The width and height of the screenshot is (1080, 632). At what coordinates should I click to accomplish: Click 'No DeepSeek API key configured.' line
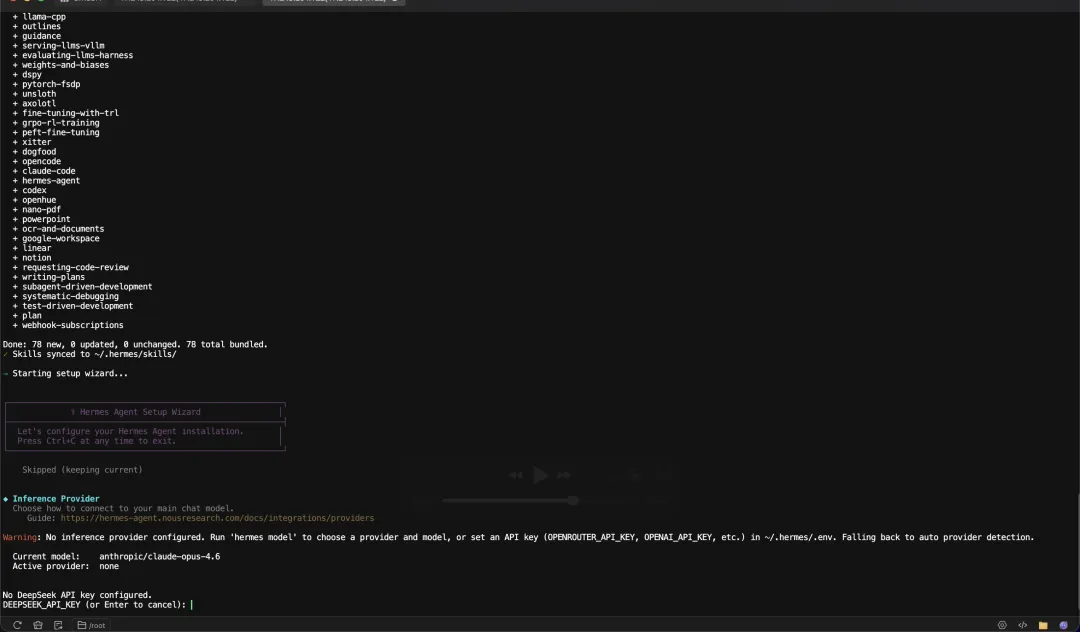pos(77,595)
